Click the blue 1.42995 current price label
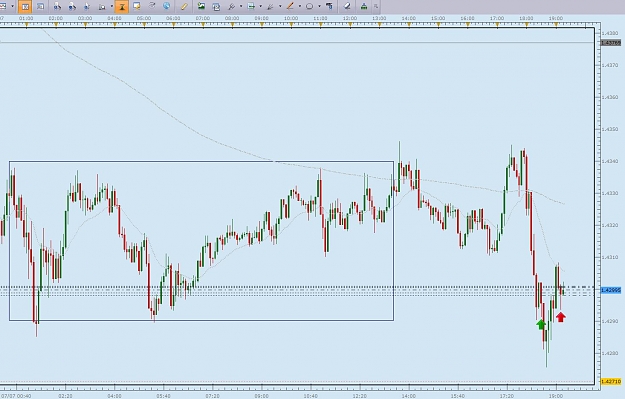The image size is (625, 399). (611, 290)
